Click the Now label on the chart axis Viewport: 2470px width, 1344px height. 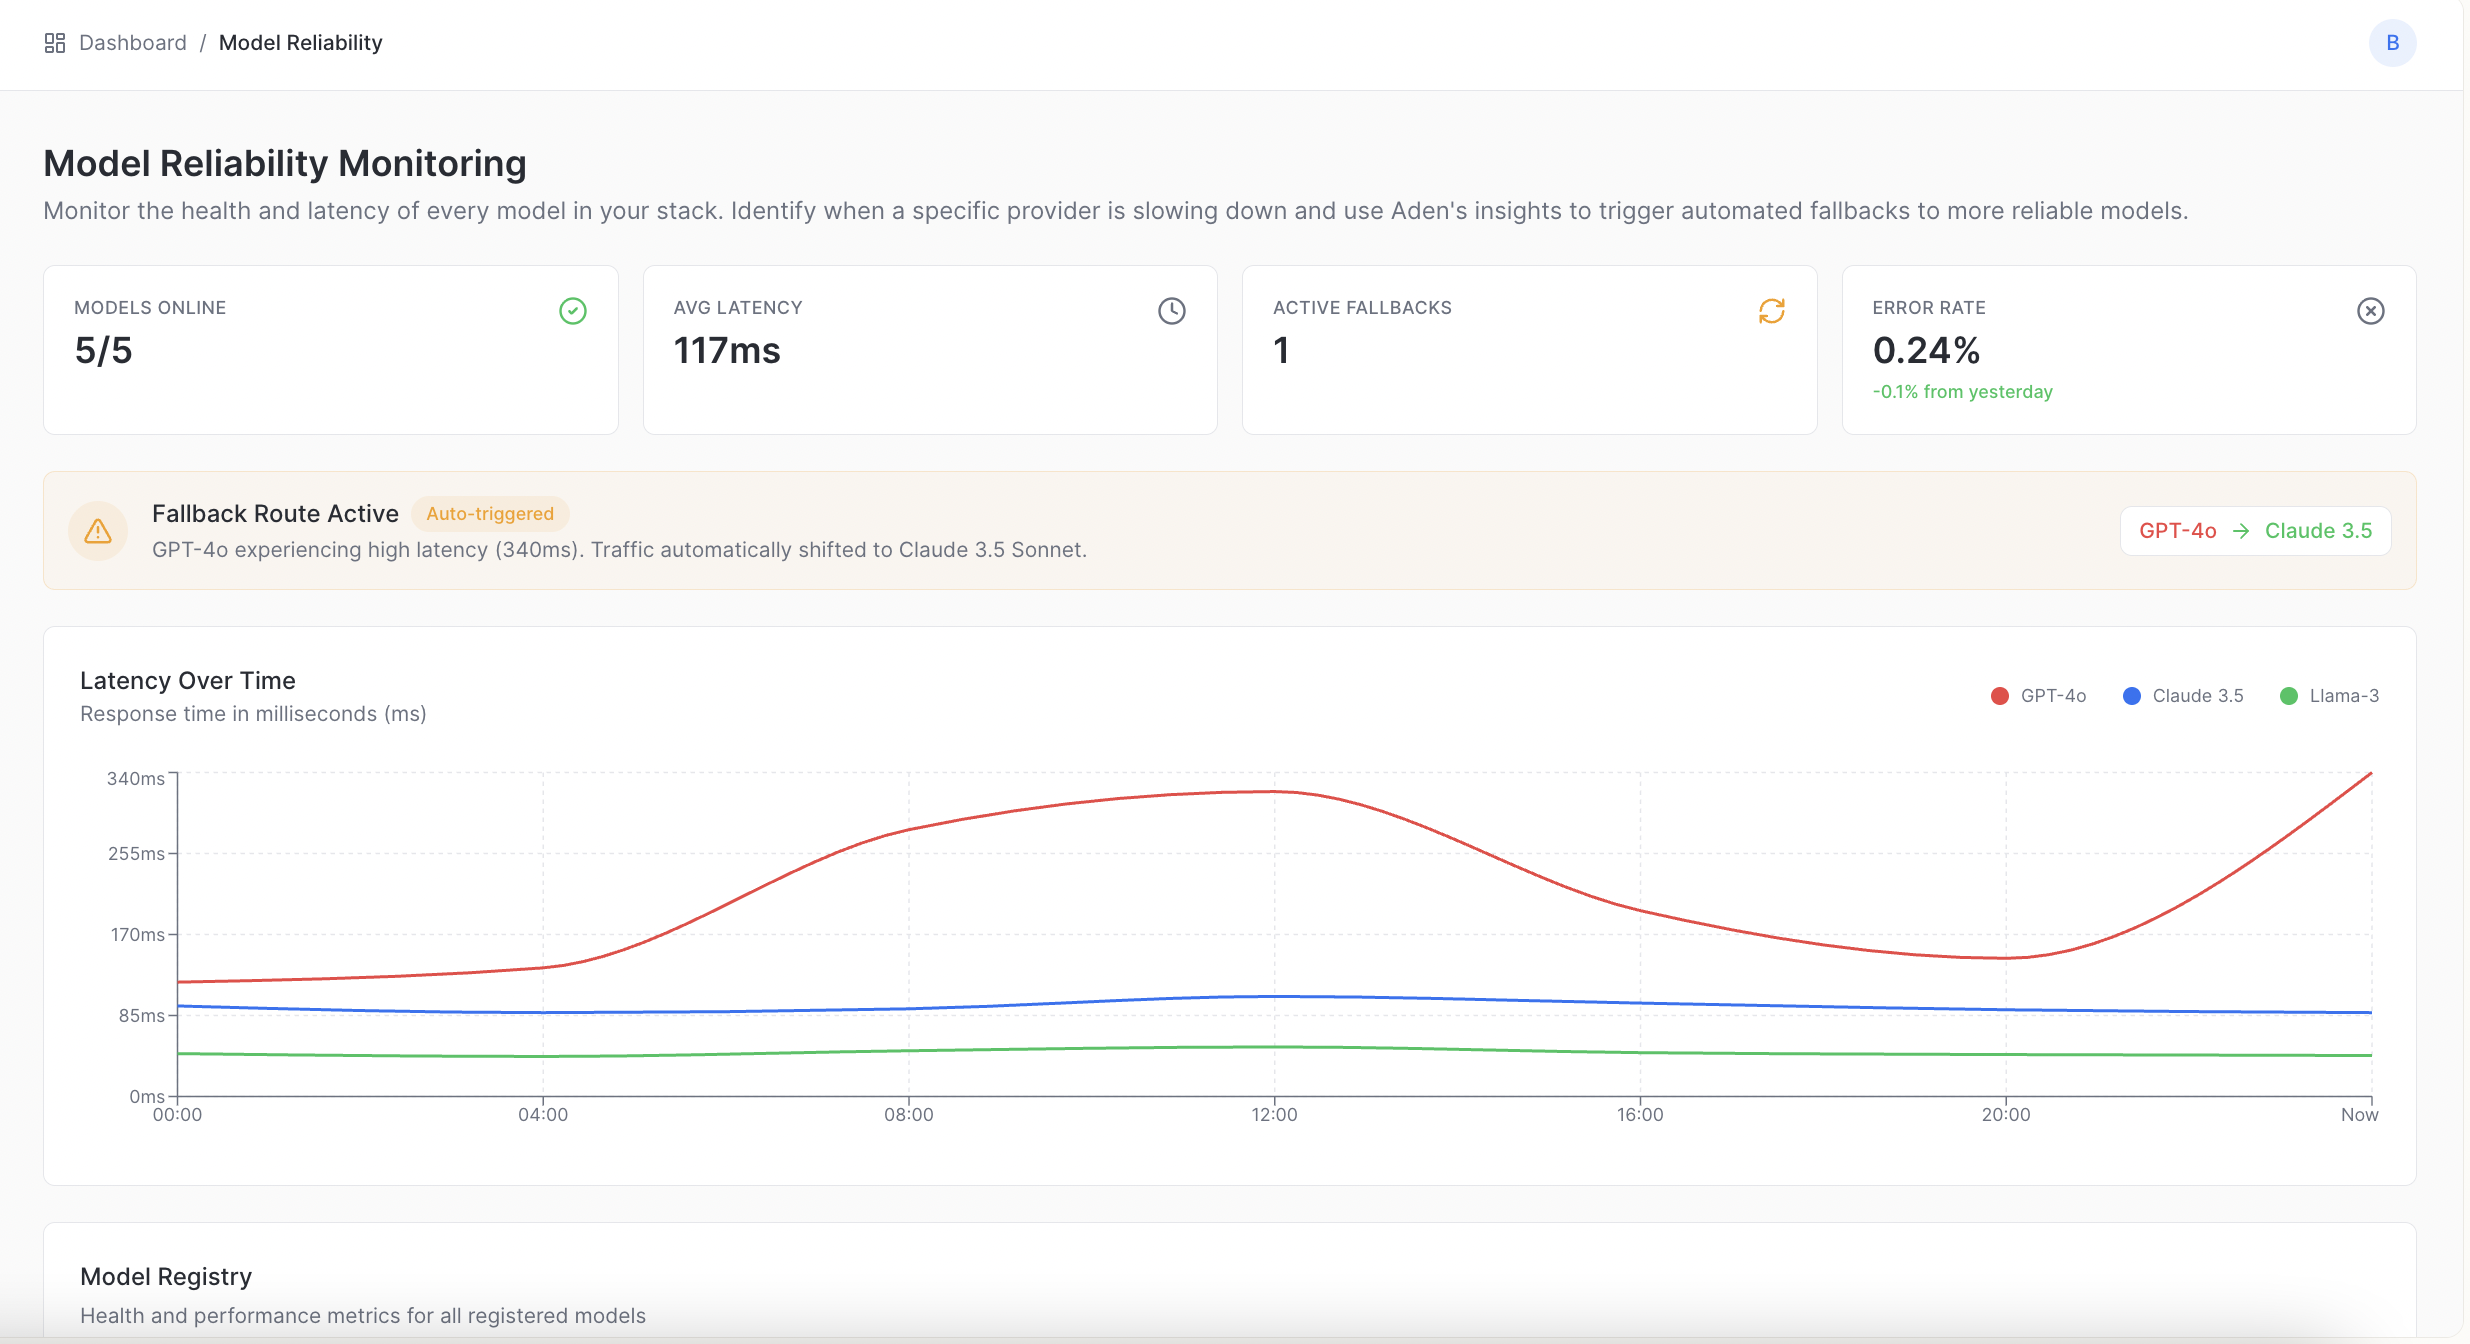coord(2359,1115)
